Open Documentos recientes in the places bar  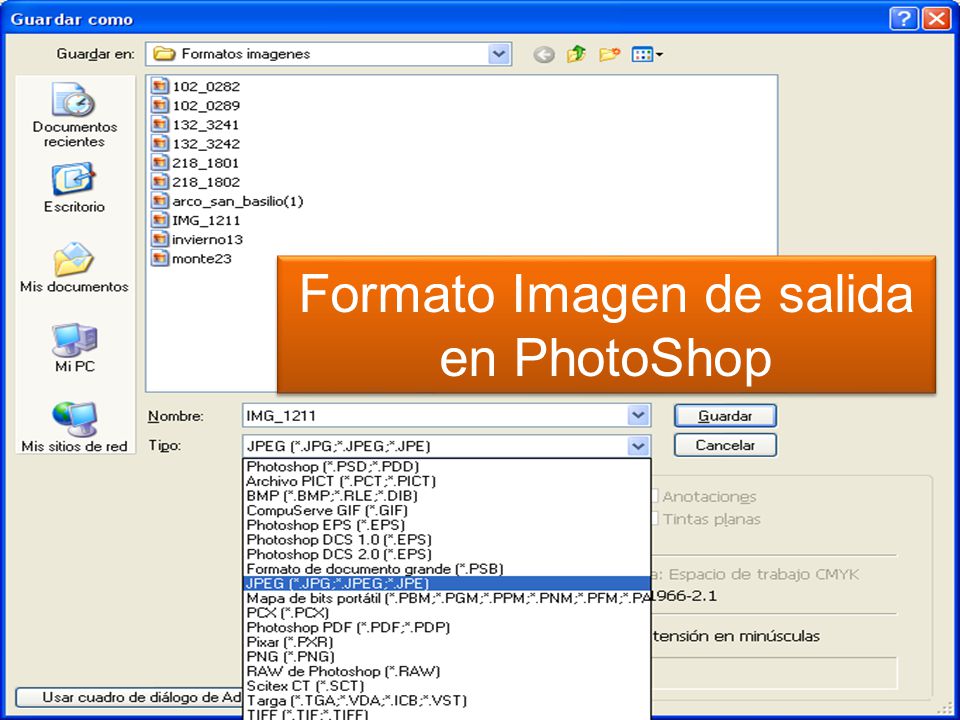click(x=74, y=114)
